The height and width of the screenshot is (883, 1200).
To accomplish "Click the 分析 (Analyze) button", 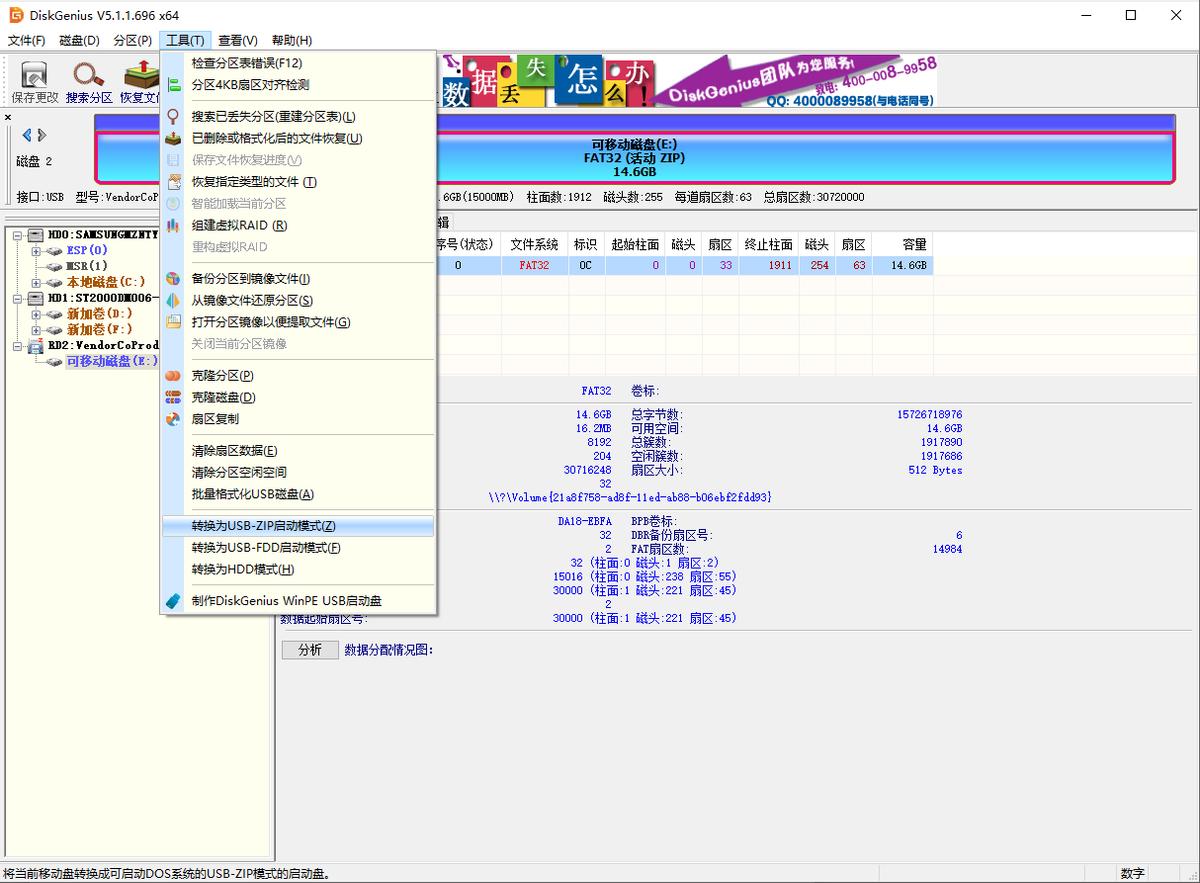I will pos(309,649).
